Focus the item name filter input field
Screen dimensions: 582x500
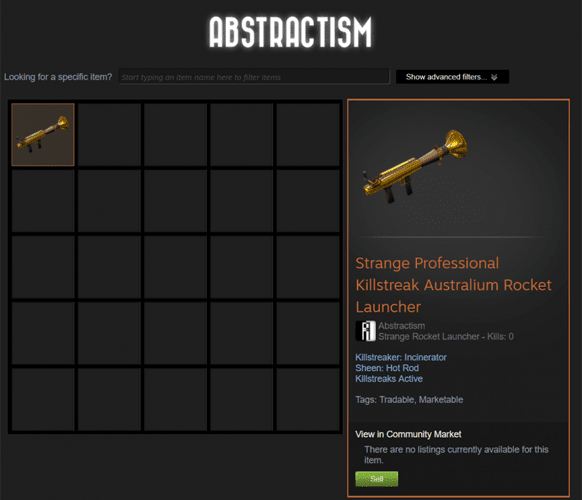(x=254, y=77)
